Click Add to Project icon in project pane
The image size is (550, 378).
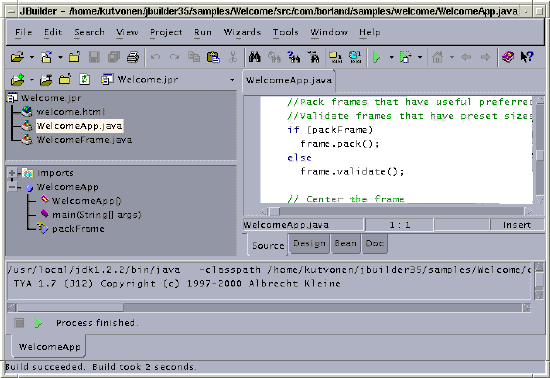click(x=17, y=80)
